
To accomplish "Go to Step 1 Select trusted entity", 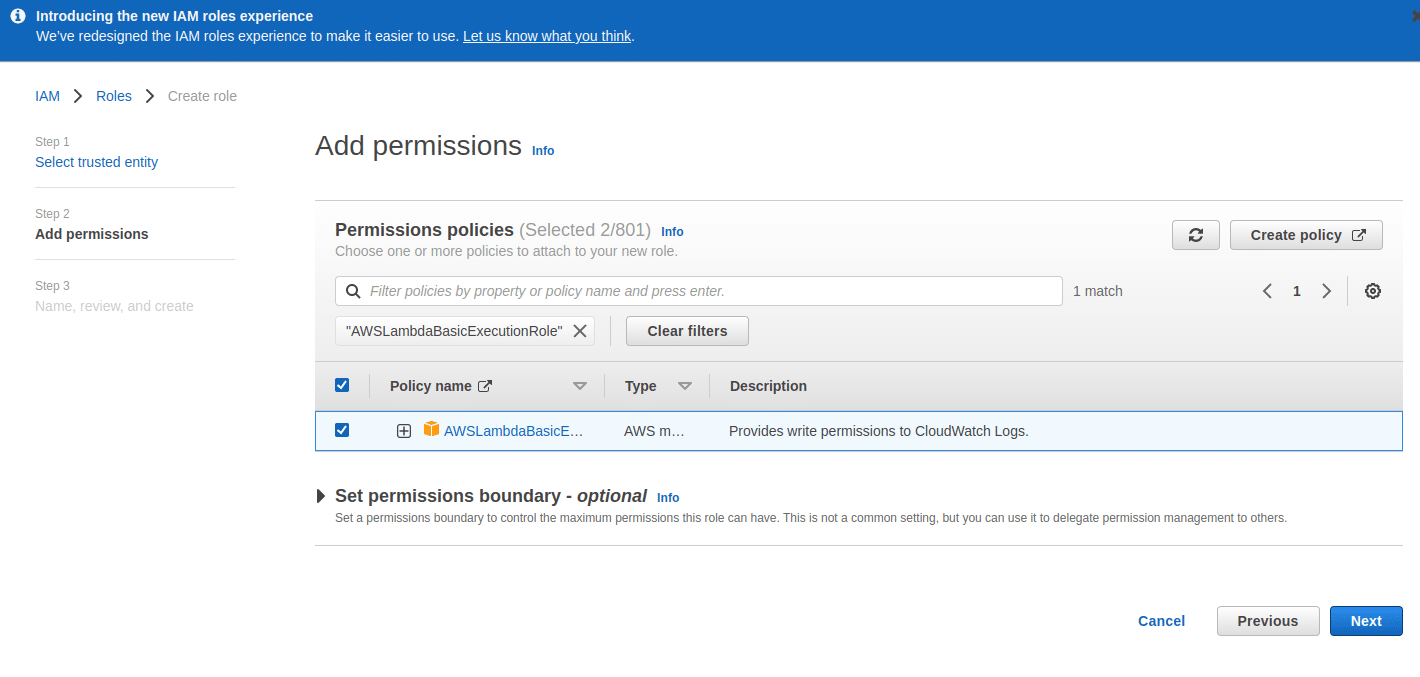I will 96,162.
